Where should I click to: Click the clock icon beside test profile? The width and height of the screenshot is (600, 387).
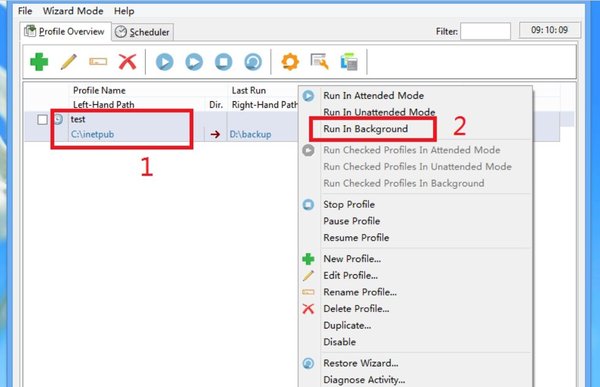tap(58, 119)
